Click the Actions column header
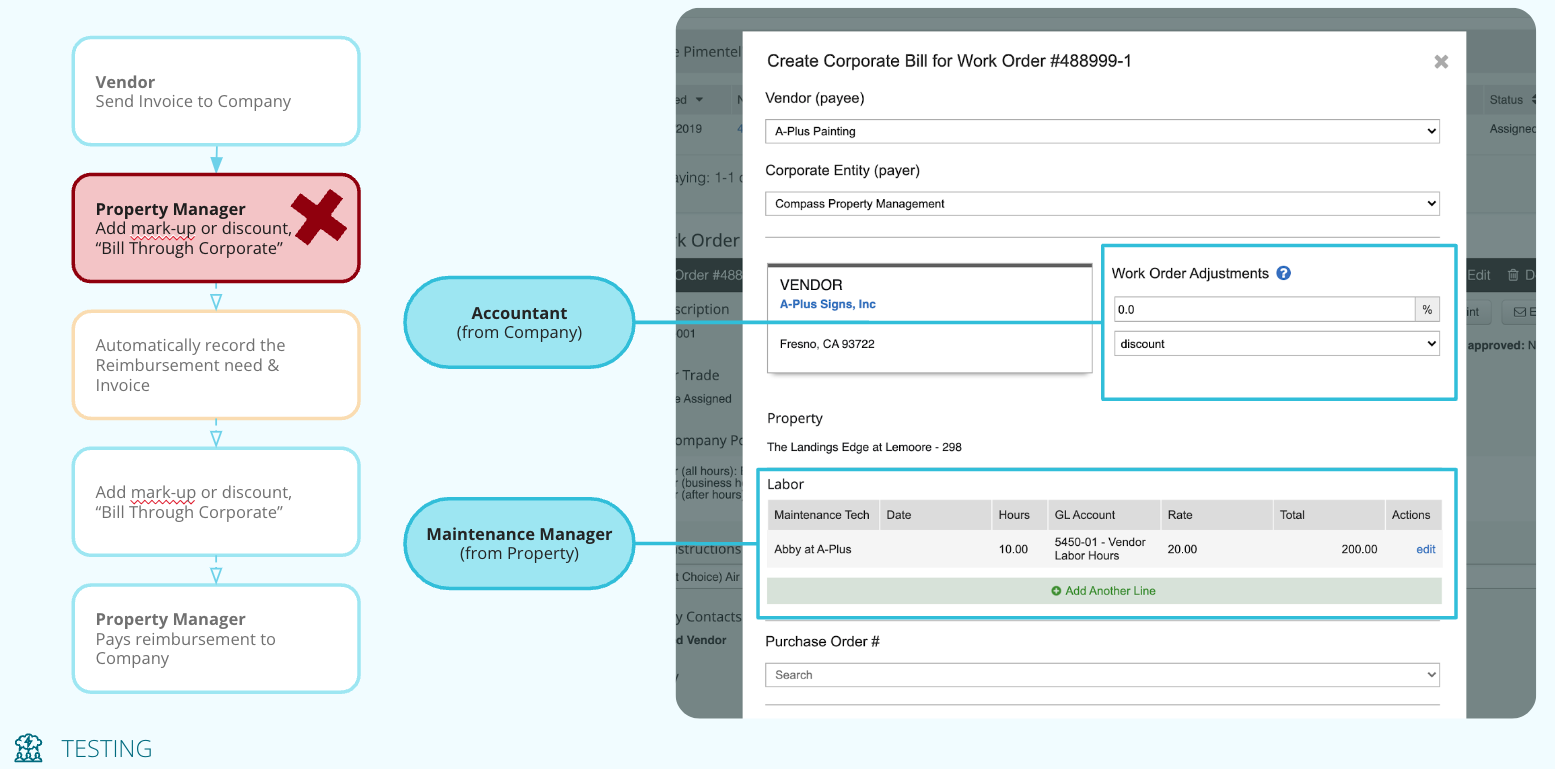Screen dimensions: 1555x769 click(1411, 515)
